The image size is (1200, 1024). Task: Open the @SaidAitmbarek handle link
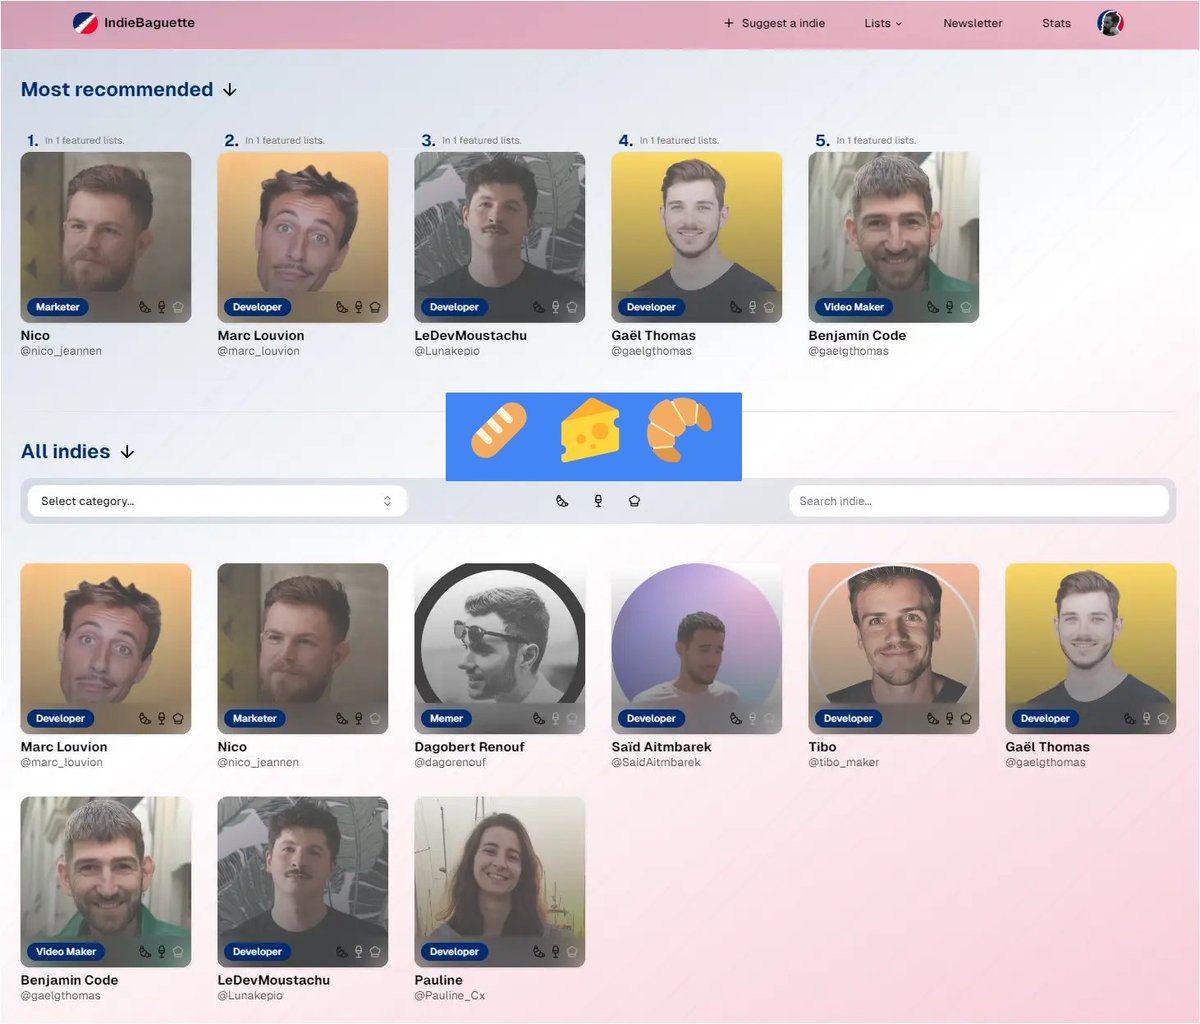click(656, 762)
